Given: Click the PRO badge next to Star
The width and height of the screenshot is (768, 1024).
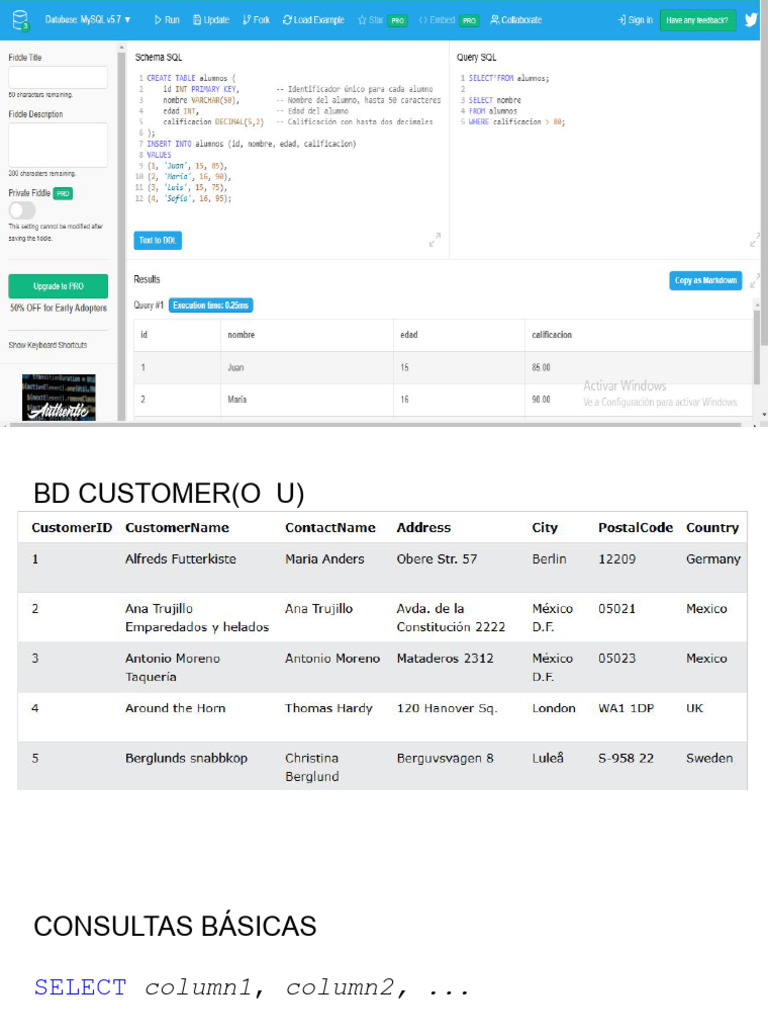Looking at the screenshot, I should pos(397,20).
